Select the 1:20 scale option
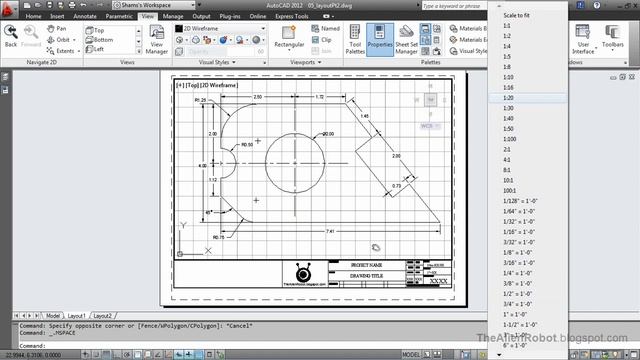Image resolution: width=640 pixels, height=360 pixels. [527, 98]
